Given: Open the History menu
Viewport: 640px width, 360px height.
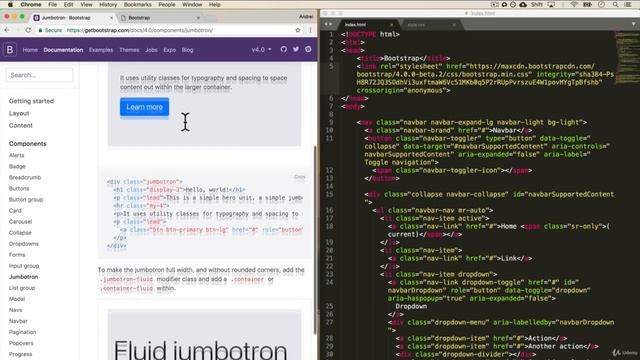Looking at the screenshot, I should click(x=108, y=4).
